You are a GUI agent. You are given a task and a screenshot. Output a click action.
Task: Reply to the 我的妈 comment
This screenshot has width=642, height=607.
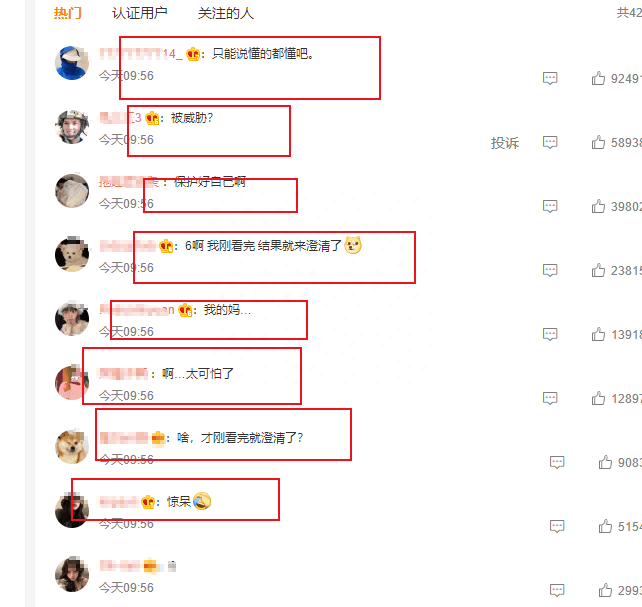(x=550, y=334)
